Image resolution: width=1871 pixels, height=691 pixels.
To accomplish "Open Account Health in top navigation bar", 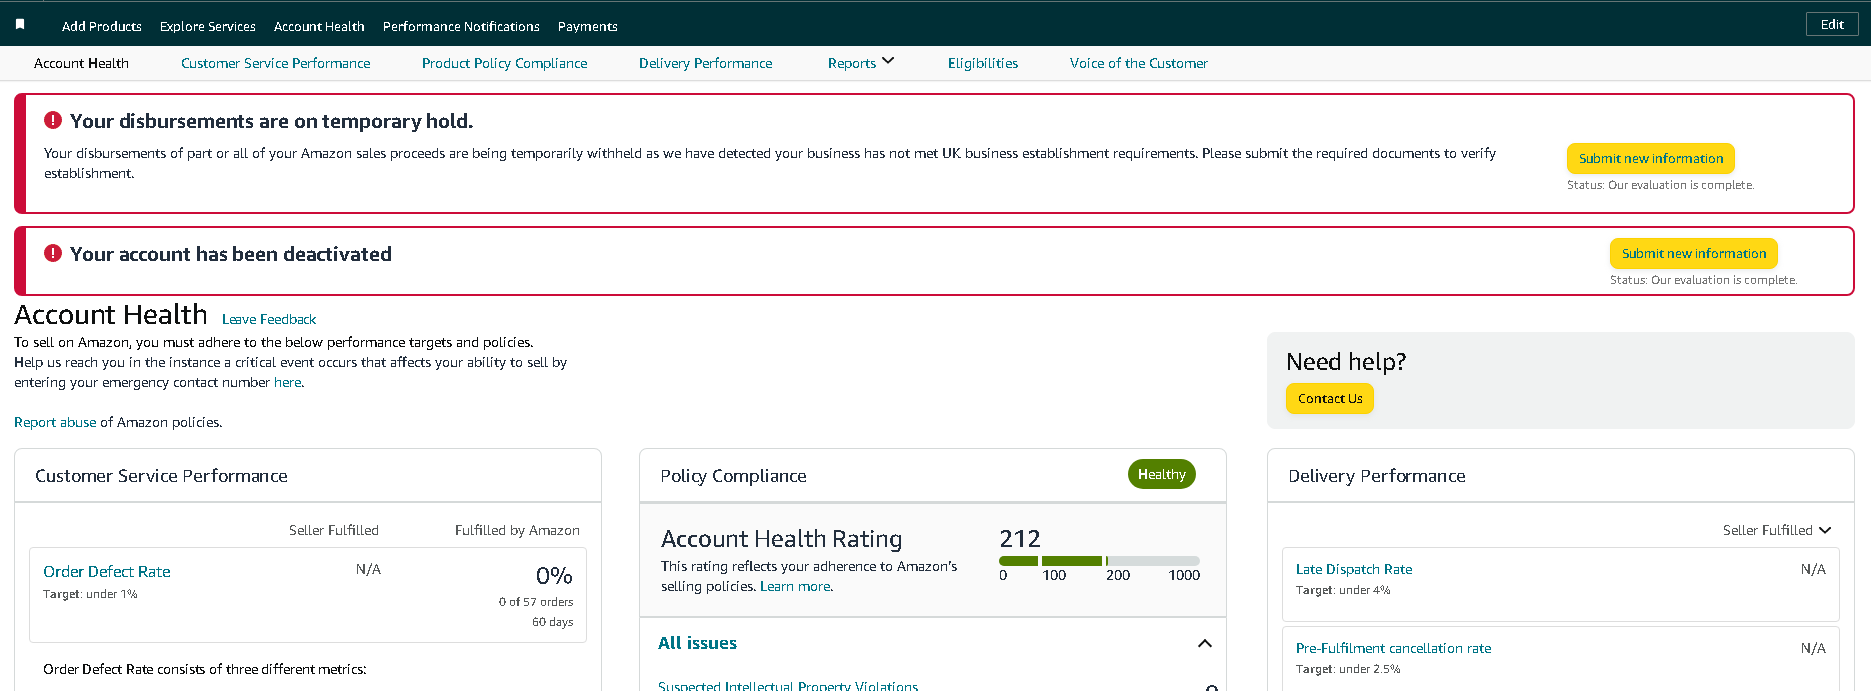I will [x=319, y=26].
